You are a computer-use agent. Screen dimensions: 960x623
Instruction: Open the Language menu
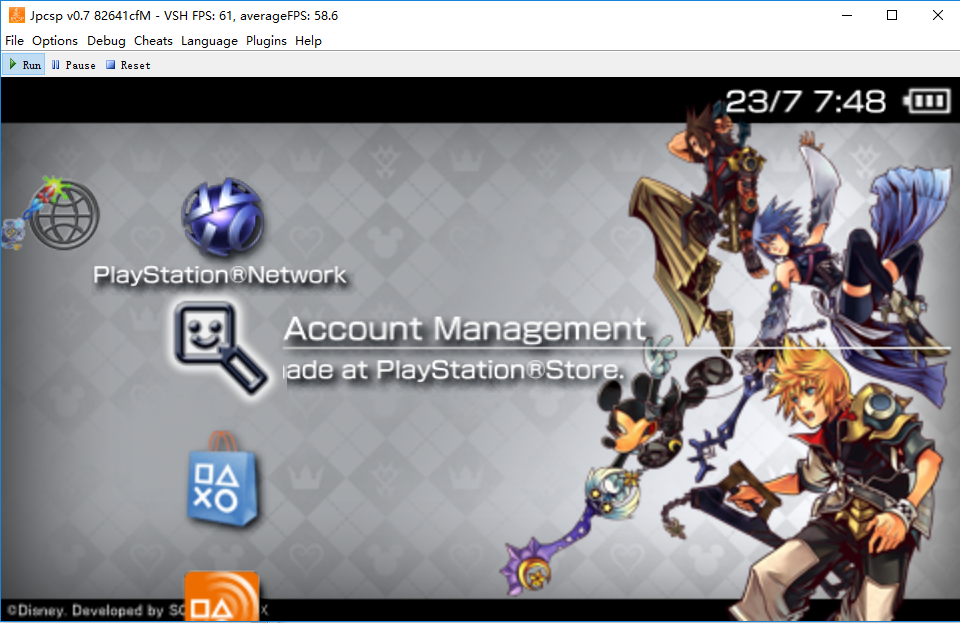tap(209, 41)
